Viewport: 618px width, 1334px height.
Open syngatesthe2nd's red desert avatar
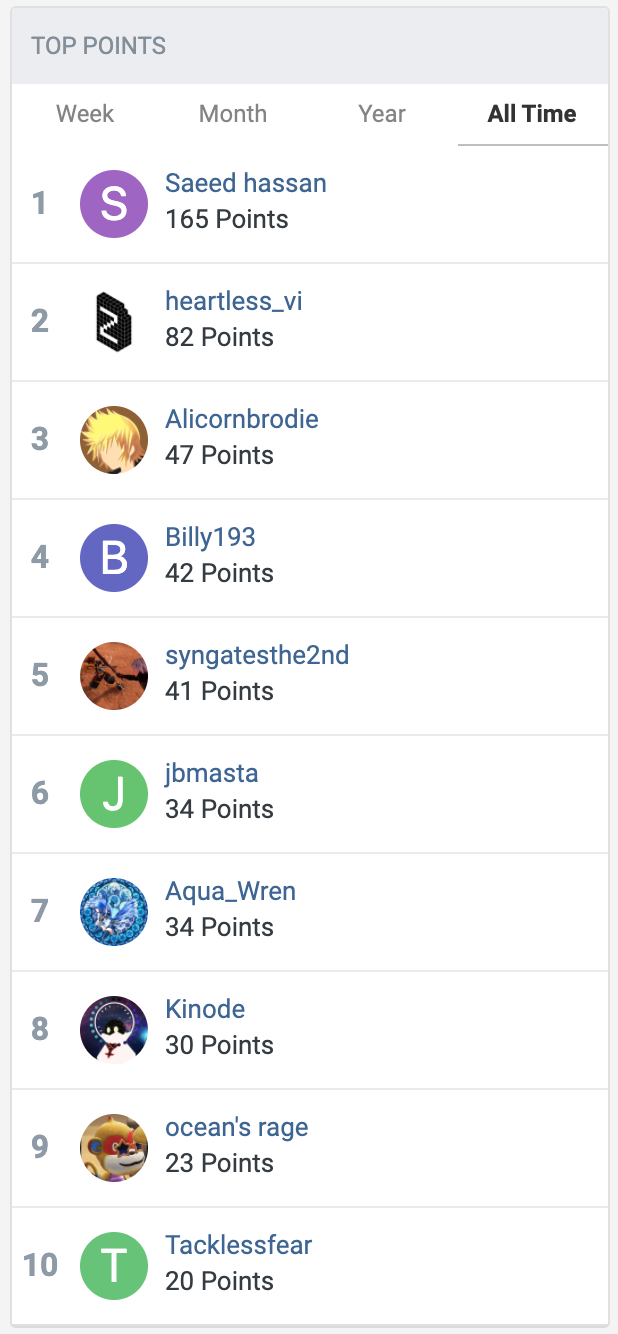pos(114,676)
